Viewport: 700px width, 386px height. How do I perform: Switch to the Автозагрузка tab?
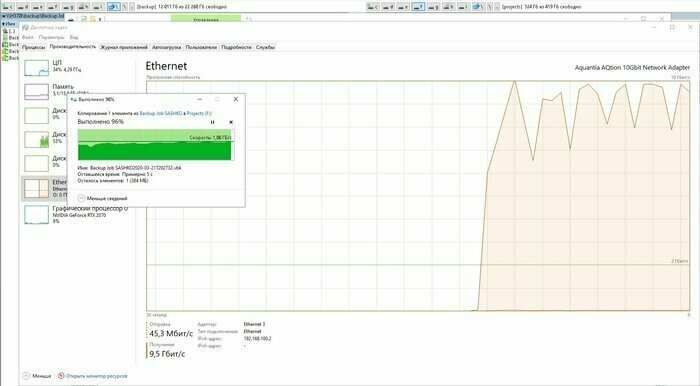[x=167, y=47]
